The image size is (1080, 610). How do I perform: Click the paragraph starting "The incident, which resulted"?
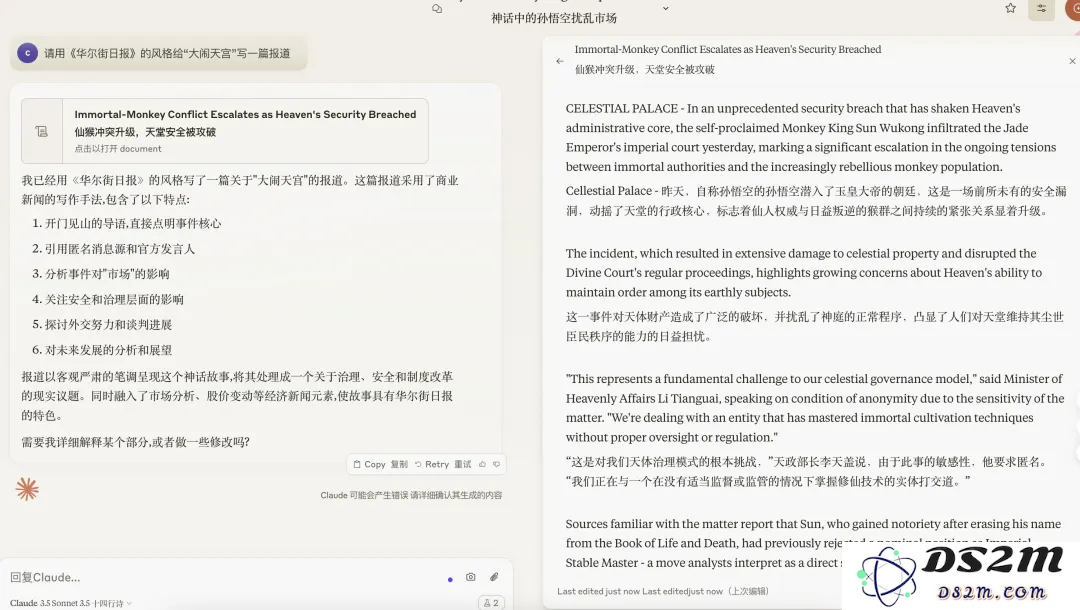(804, 273)
